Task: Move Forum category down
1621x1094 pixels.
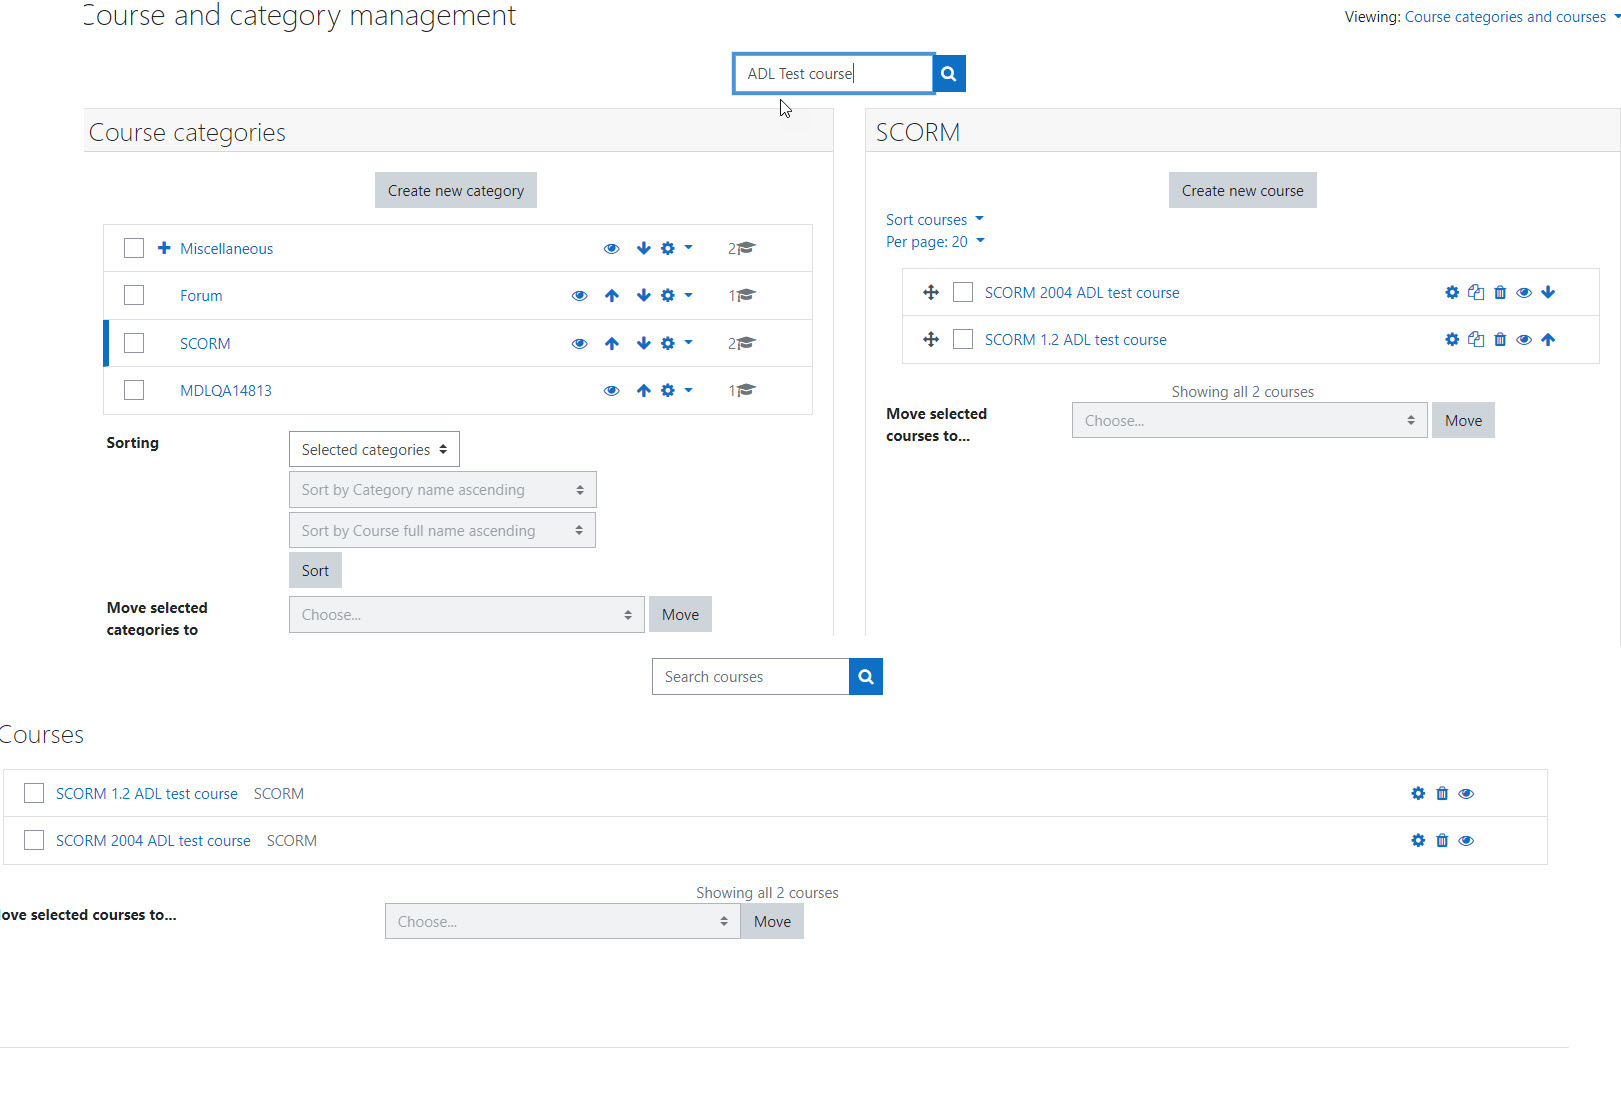Action: tap(644, 295)
